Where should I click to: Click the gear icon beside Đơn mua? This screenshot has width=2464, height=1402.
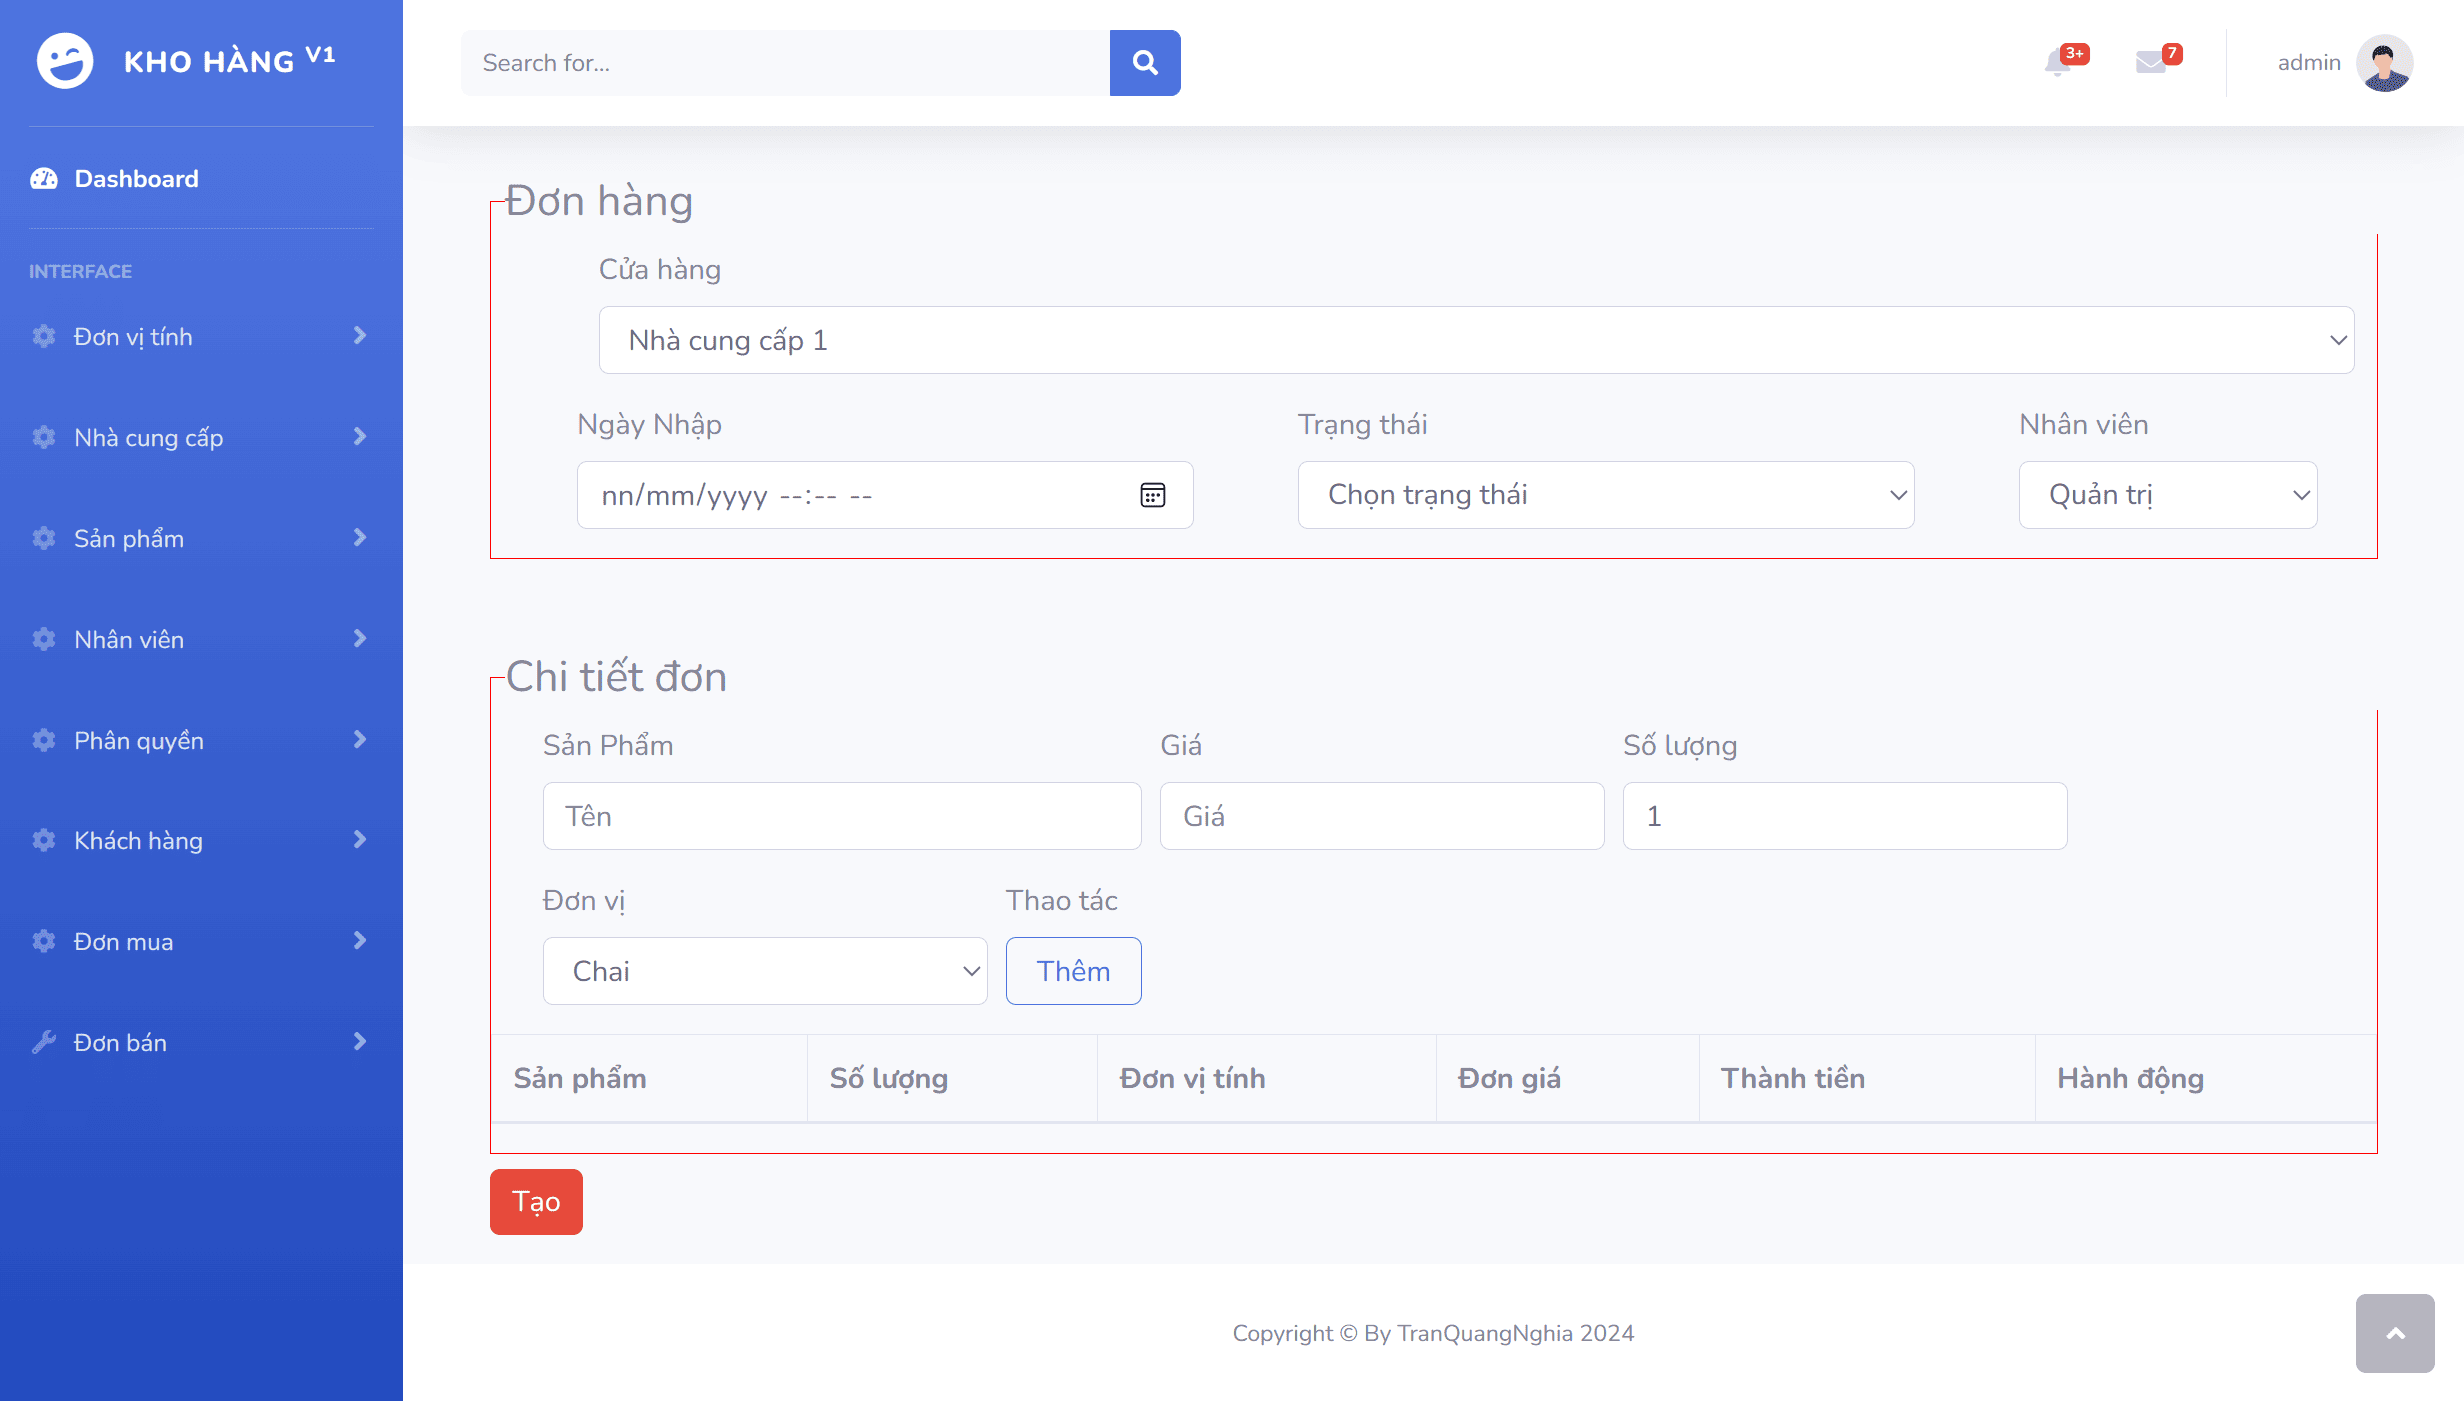coord(44,941)
